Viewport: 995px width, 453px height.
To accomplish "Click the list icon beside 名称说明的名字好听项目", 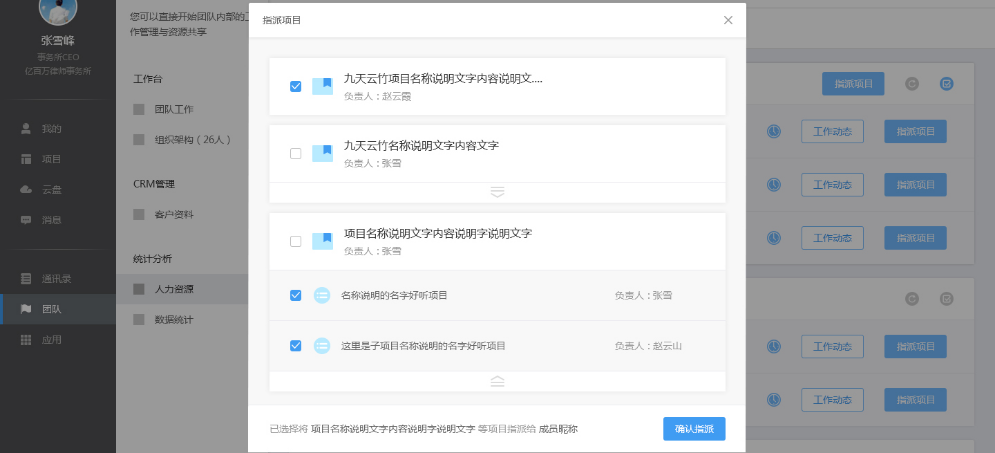I will click(x=322, y=295).
